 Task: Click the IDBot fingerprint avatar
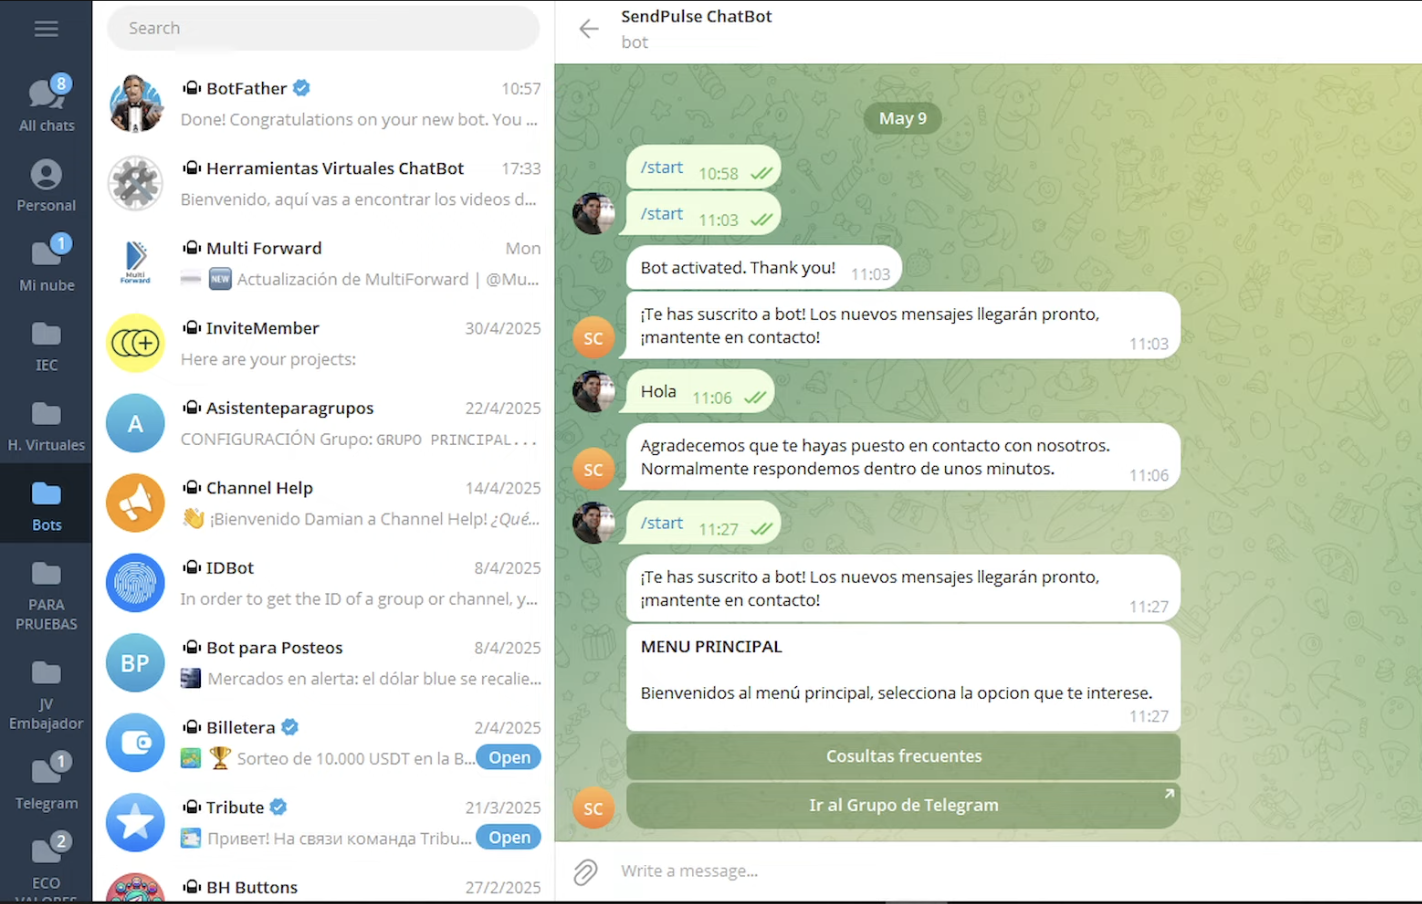coord(136,583)
